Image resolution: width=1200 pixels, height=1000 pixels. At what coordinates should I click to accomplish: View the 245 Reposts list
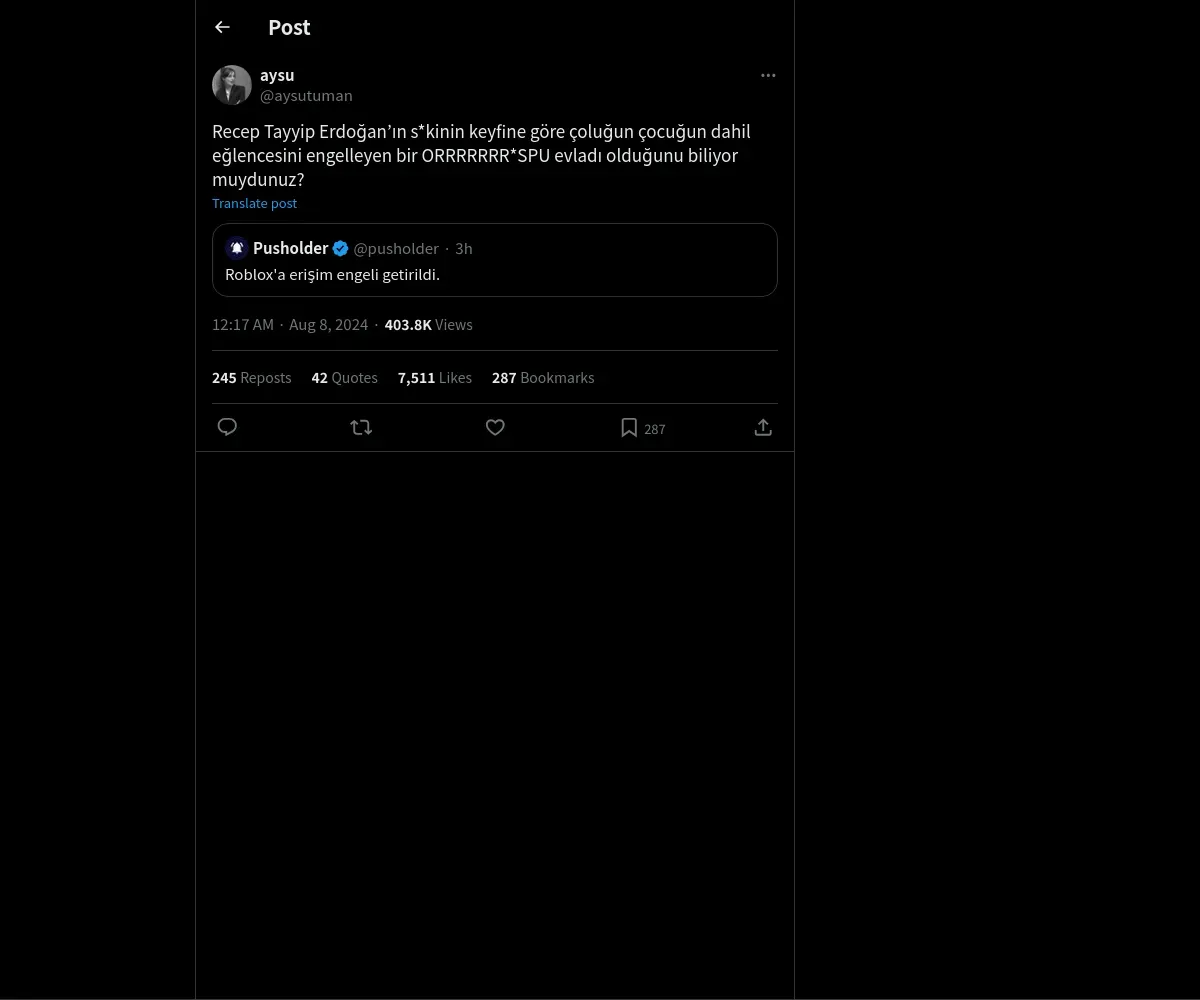coord(252,378)
